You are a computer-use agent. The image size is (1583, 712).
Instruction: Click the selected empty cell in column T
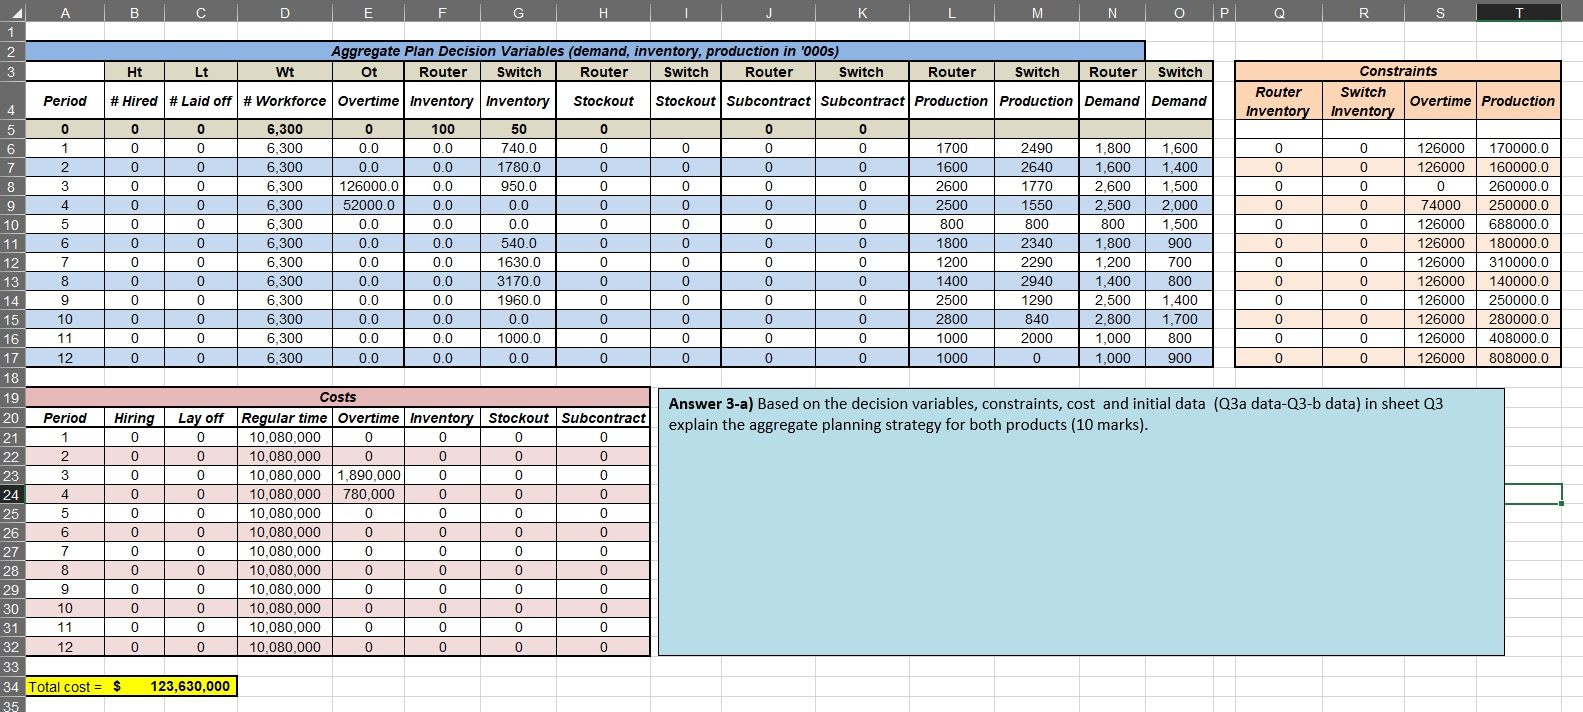[x=1533, y=494]
